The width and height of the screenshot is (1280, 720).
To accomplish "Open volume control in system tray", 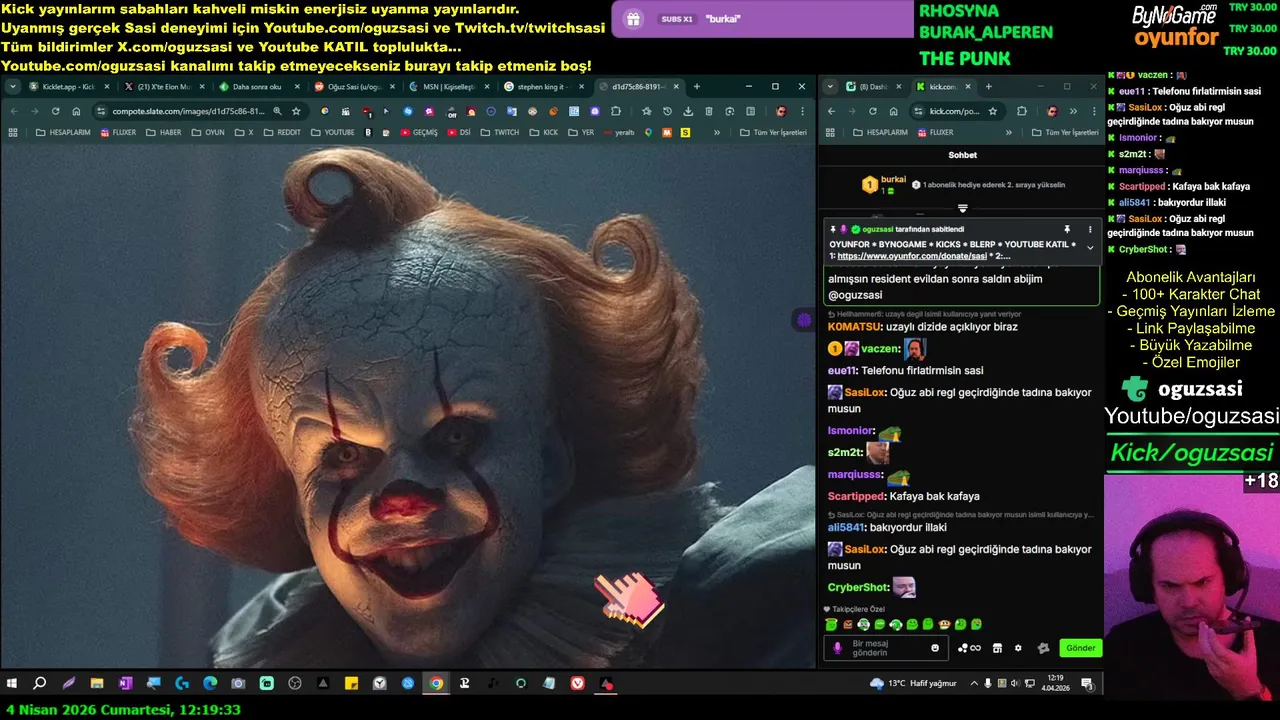I will coord(1015,684).
